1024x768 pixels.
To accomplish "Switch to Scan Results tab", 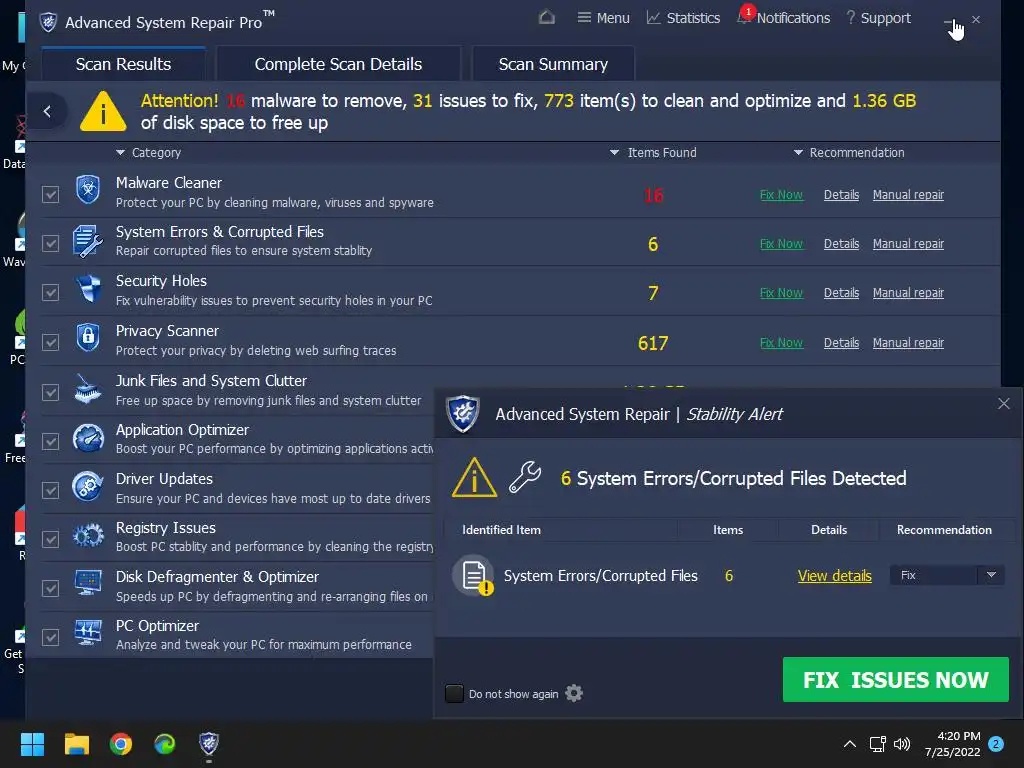I will [123, 64].
